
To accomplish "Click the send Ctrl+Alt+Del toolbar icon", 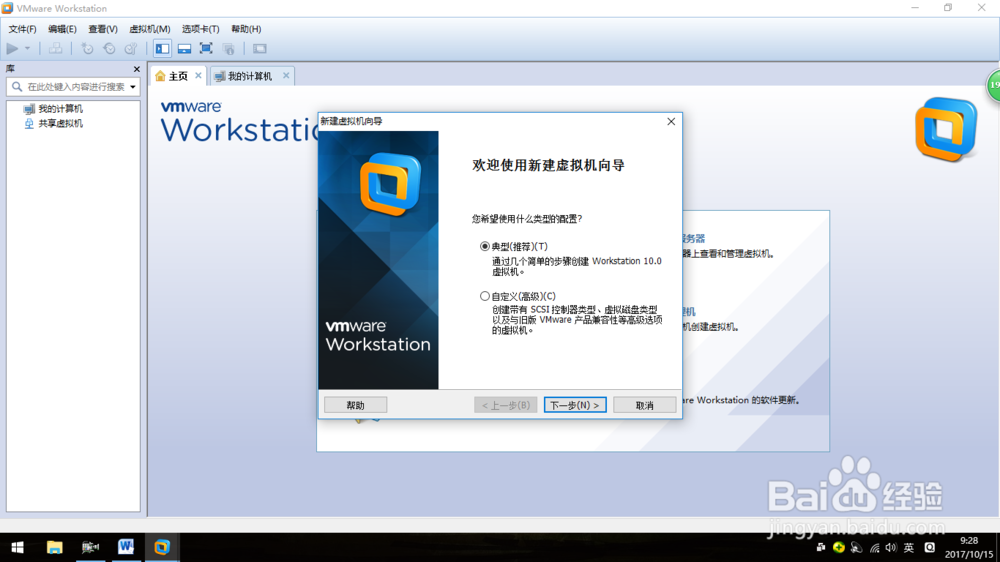I will (x=55, y=48).
